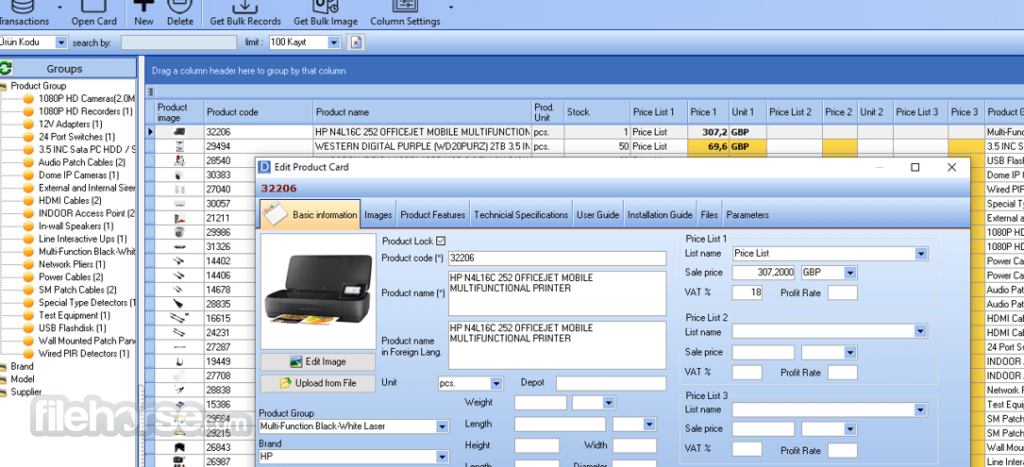The image size is (1024, 467).
Task: Click the product thumbnail in row 16615
Action: (x=180, y=319)
